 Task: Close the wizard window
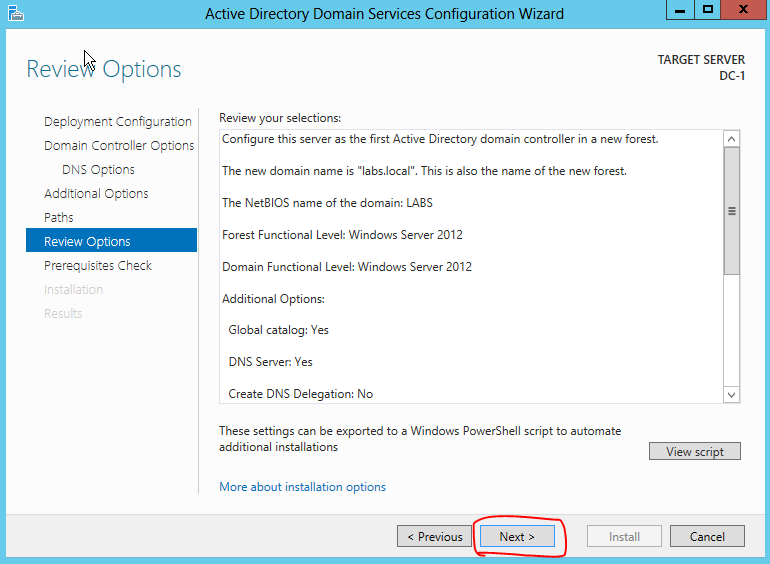click(743, 10)
